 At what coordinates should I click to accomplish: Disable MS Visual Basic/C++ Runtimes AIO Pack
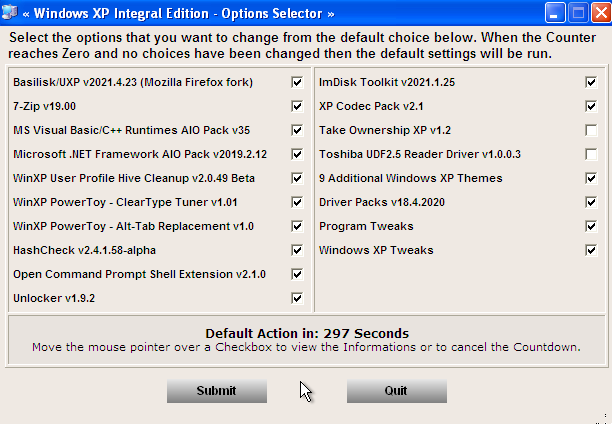(297, 130)
